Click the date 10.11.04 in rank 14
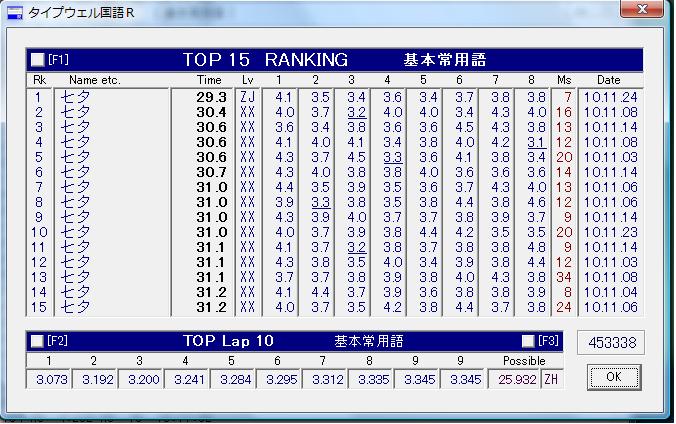 pos(610,292)
